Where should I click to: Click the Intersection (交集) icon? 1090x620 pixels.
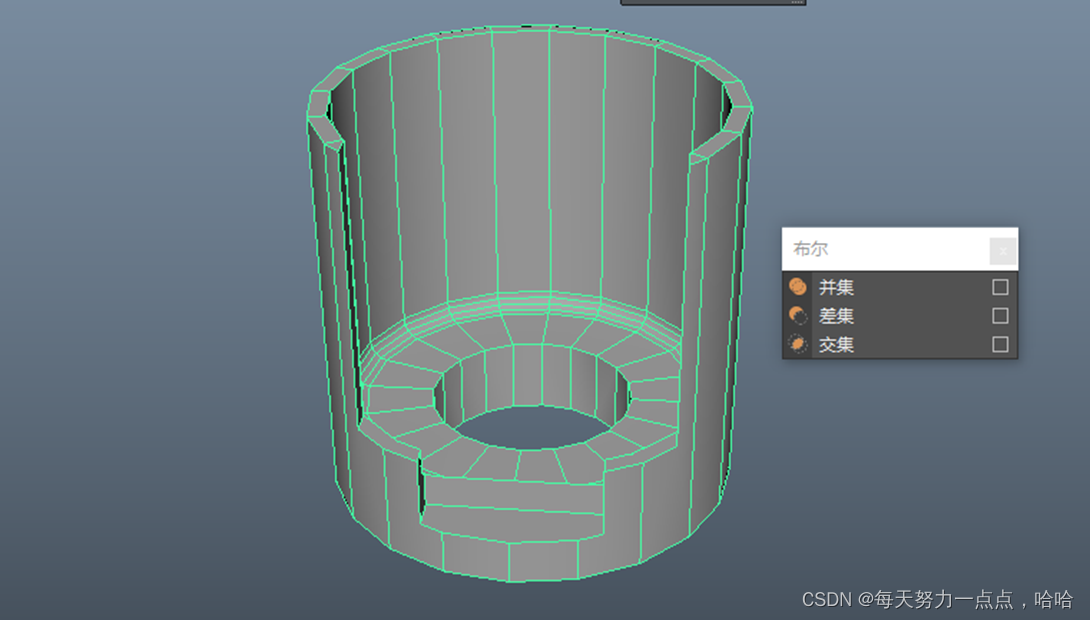pyautogui.click(x=797, y=345)
